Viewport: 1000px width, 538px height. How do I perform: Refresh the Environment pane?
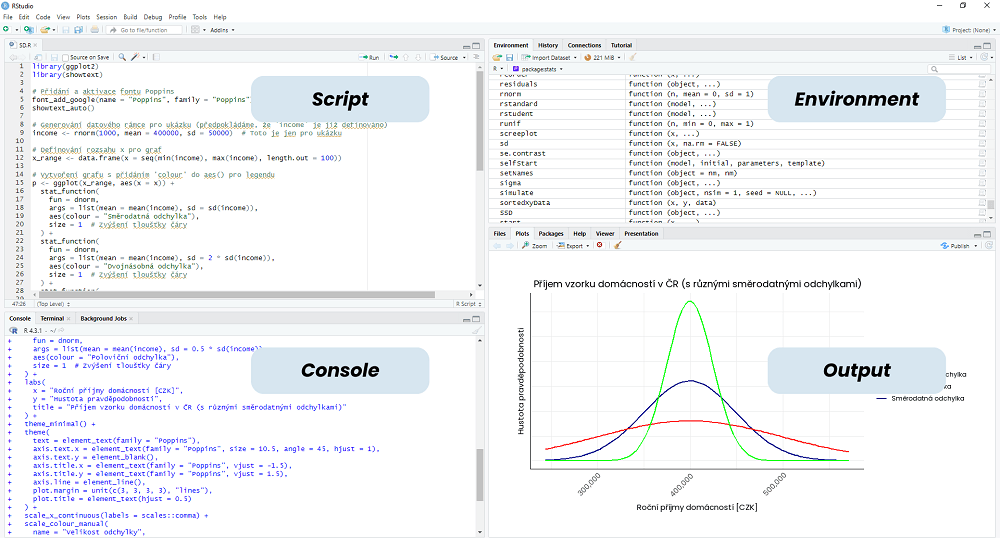pyautogui.click(x=986, y=57)
